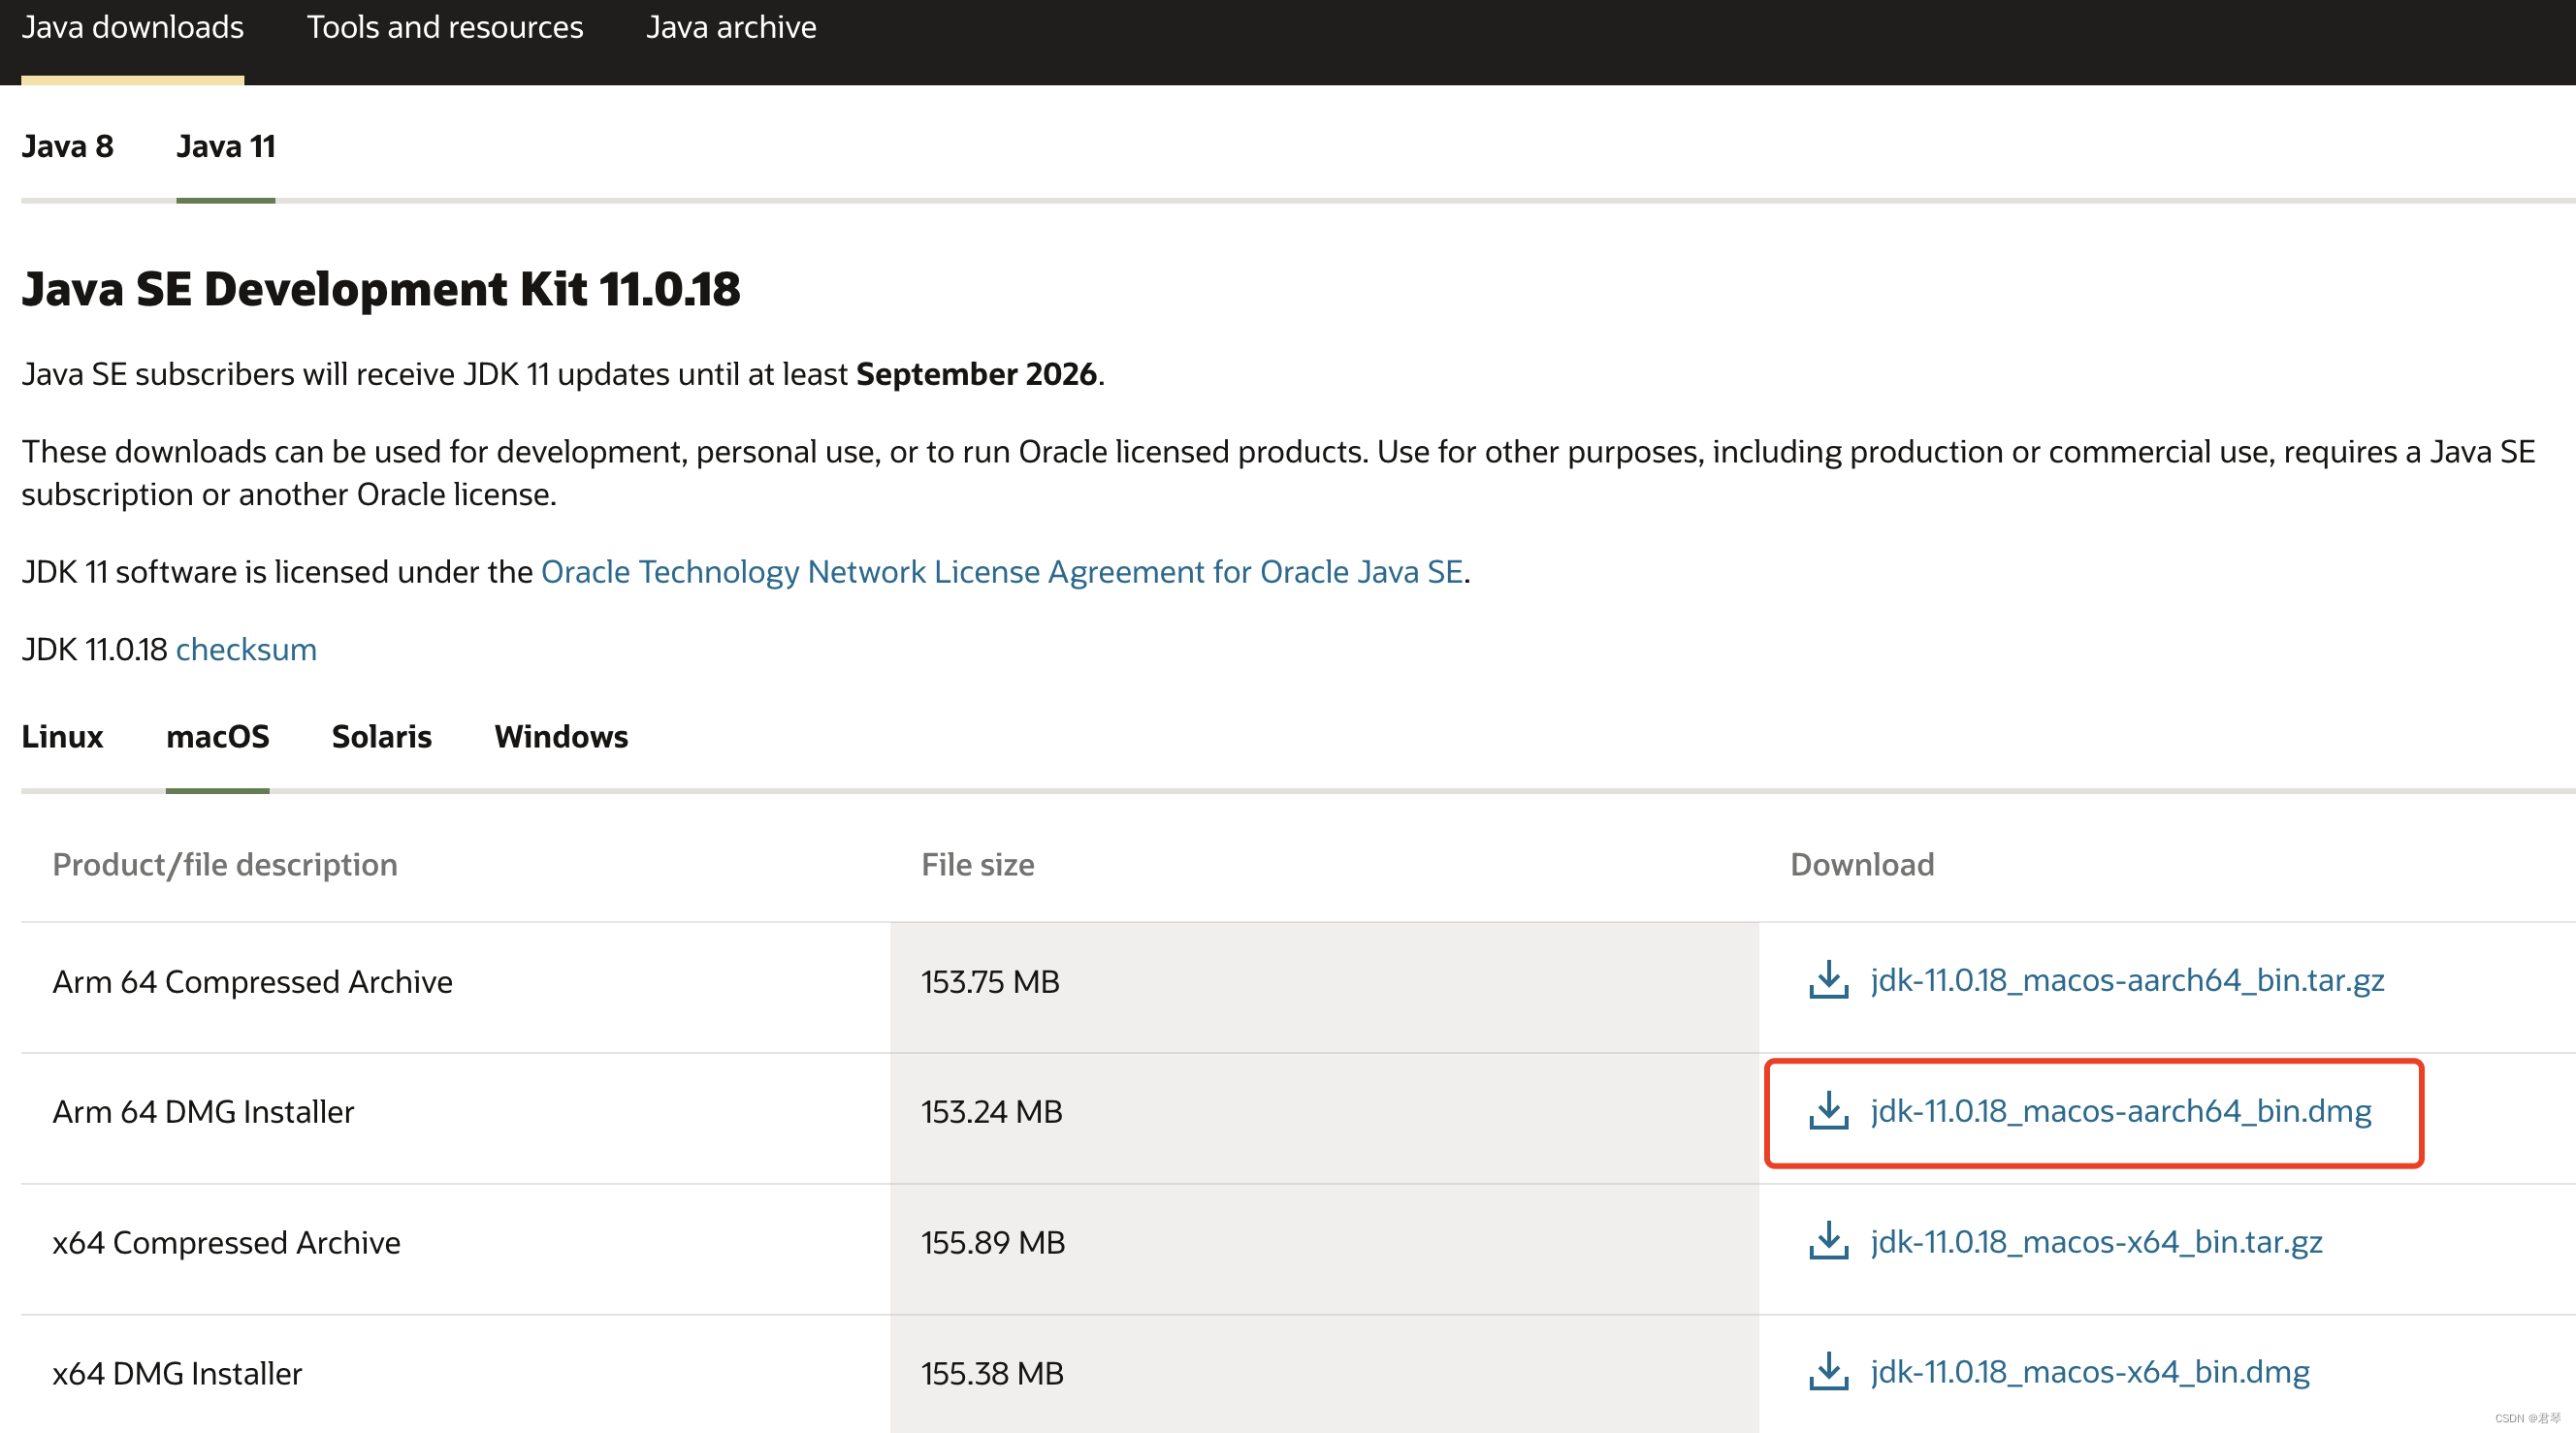Download jdk-11.0.18_macos-x64_bin.dmg file
2576x1433 pixels.
click(x=2090, y=1372)
